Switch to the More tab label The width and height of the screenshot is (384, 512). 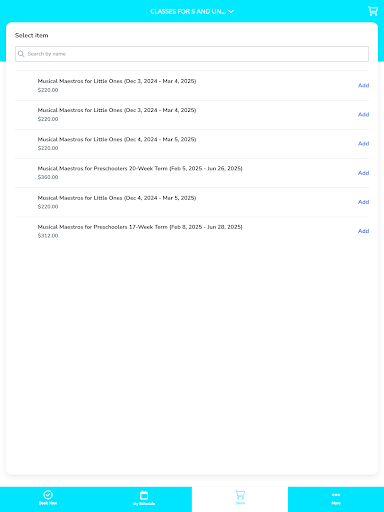(336, 503)
